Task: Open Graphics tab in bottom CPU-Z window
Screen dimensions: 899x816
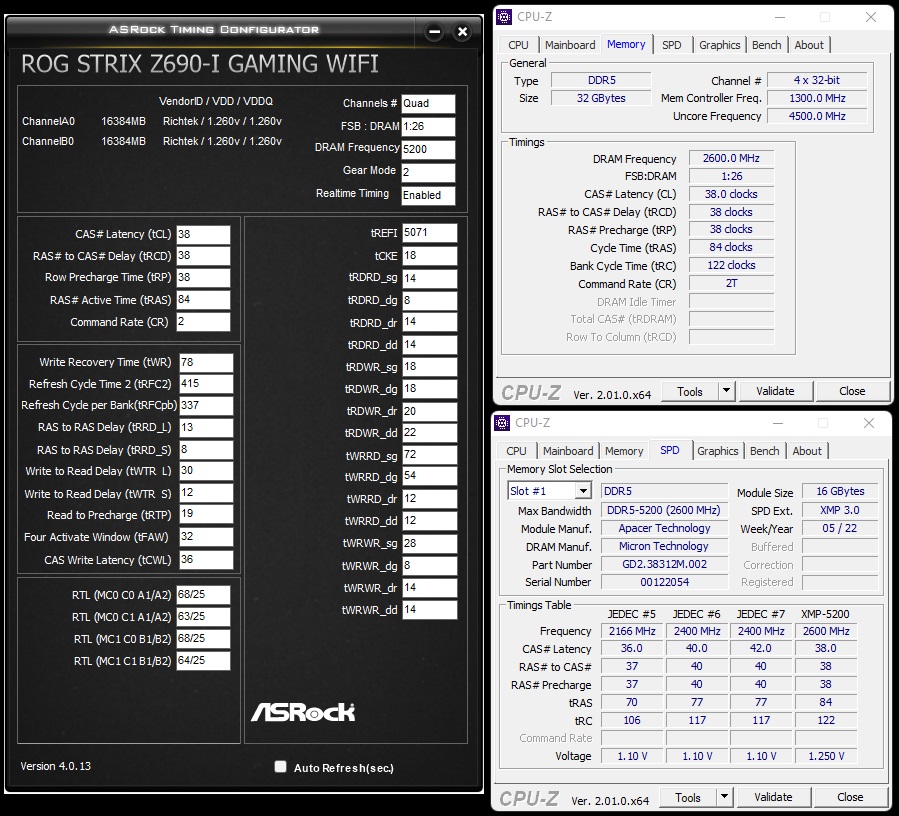Action: pos(718,451)
